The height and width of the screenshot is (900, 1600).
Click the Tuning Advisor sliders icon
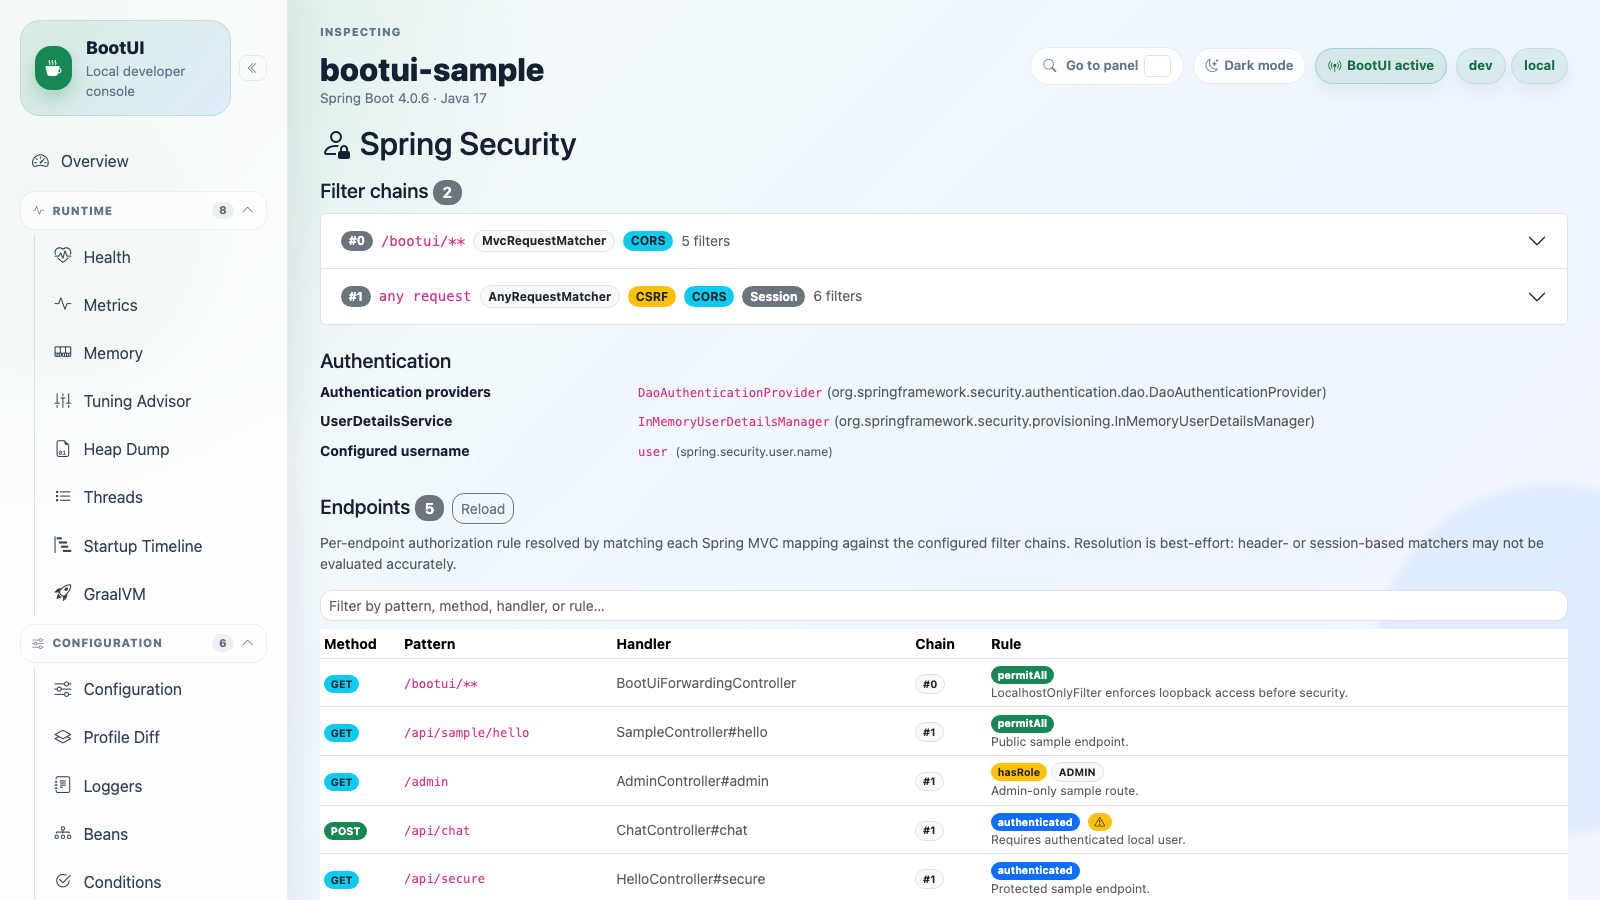tap(63, 401)
